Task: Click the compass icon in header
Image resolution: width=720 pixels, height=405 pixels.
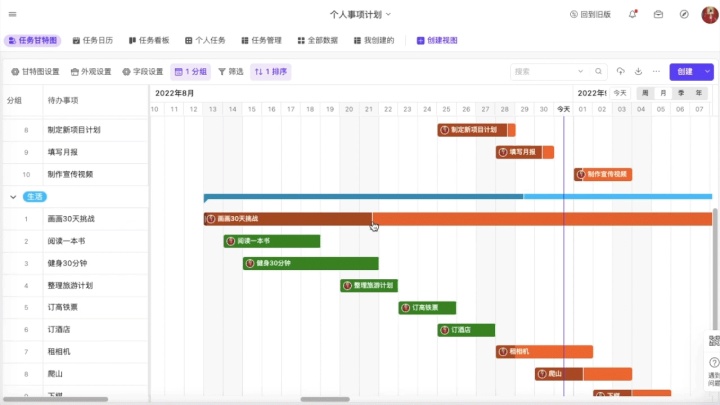Action: (684, 14)
